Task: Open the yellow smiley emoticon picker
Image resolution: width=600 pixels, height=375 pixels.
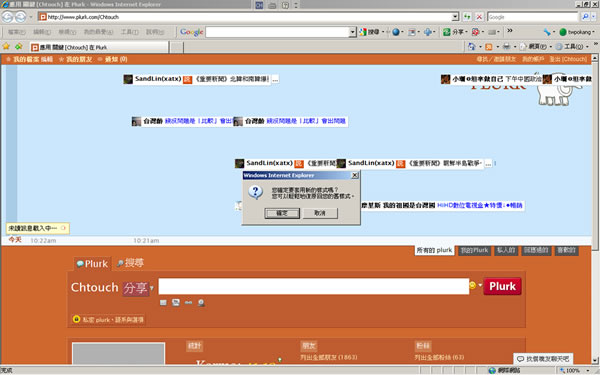Action: [x=474, y=285]
